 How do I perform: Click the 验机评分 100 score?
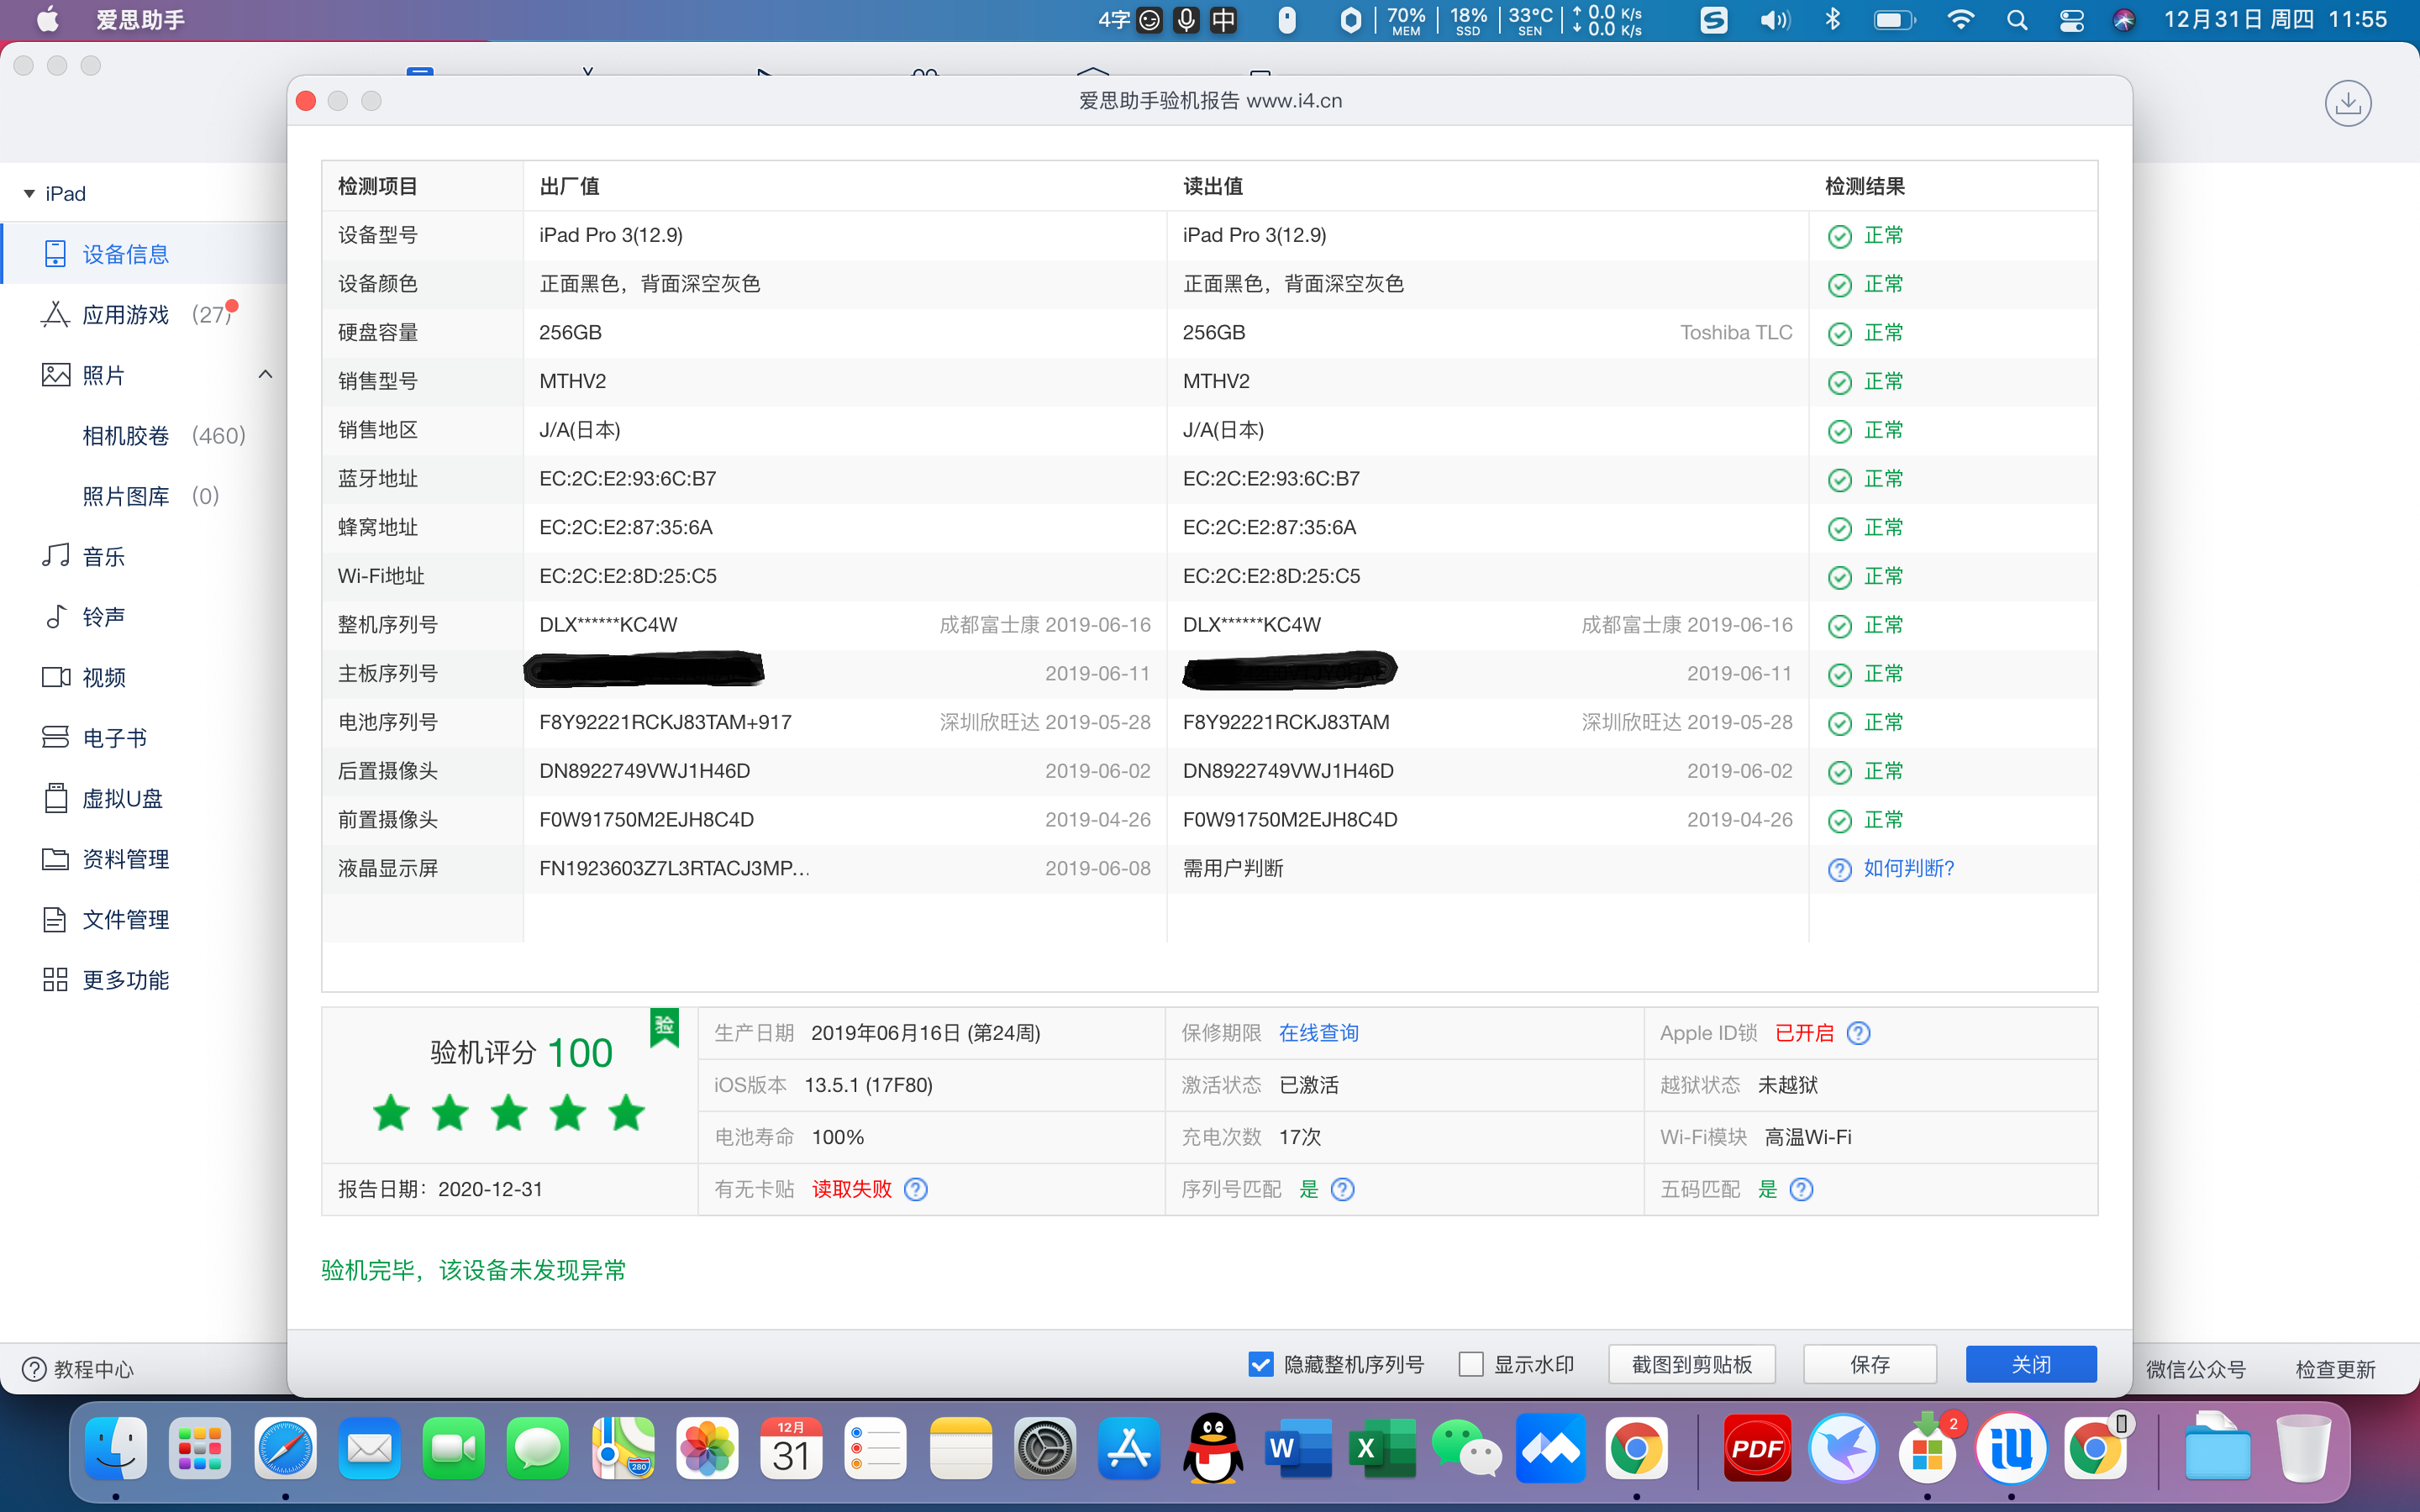click(521, 1052)
